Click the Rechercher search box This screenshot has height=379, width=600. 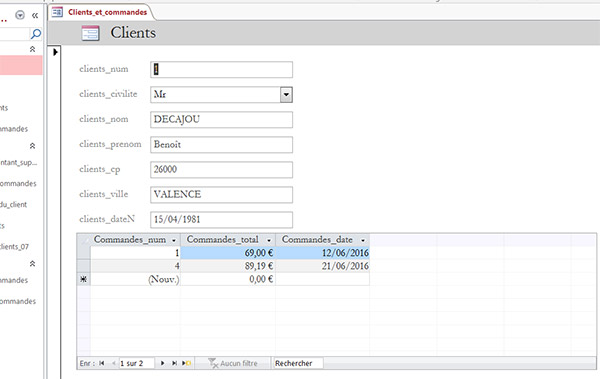coord(298,363)
